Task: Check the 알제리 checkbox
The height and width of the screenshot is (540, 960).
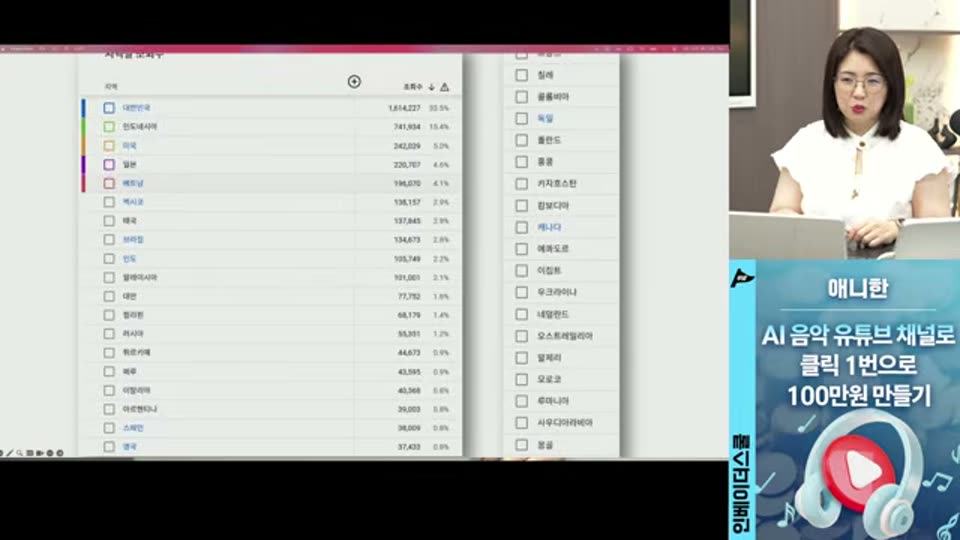Action: point(522,358)
